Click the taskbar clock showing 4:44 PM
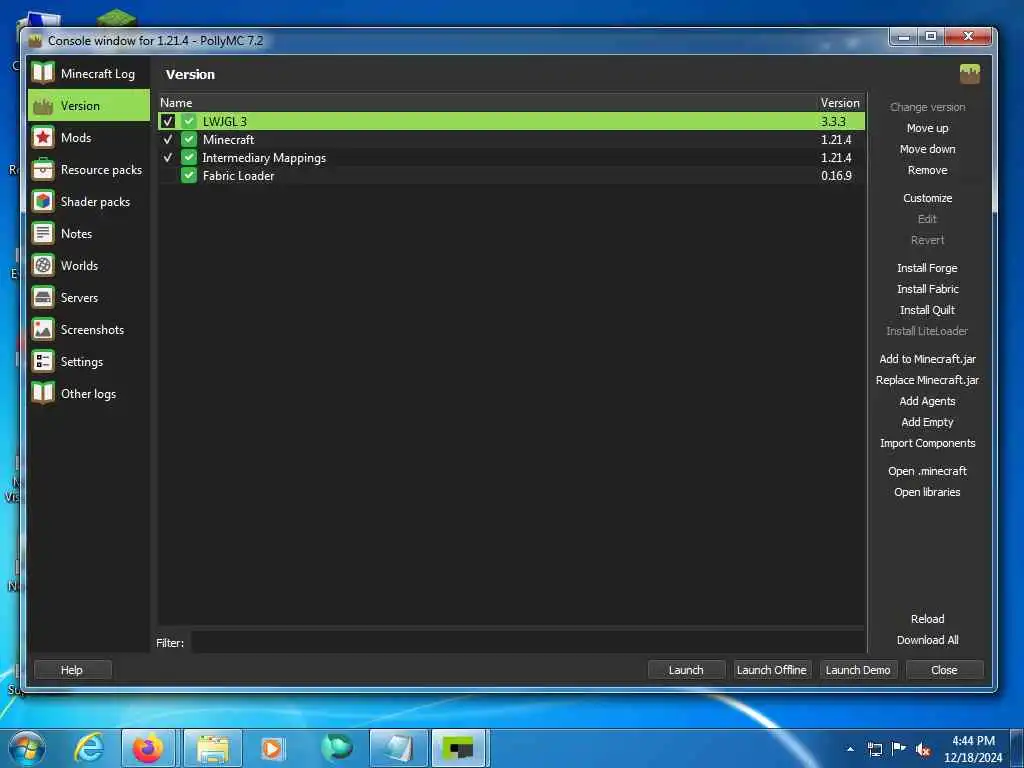 (973, 749)
